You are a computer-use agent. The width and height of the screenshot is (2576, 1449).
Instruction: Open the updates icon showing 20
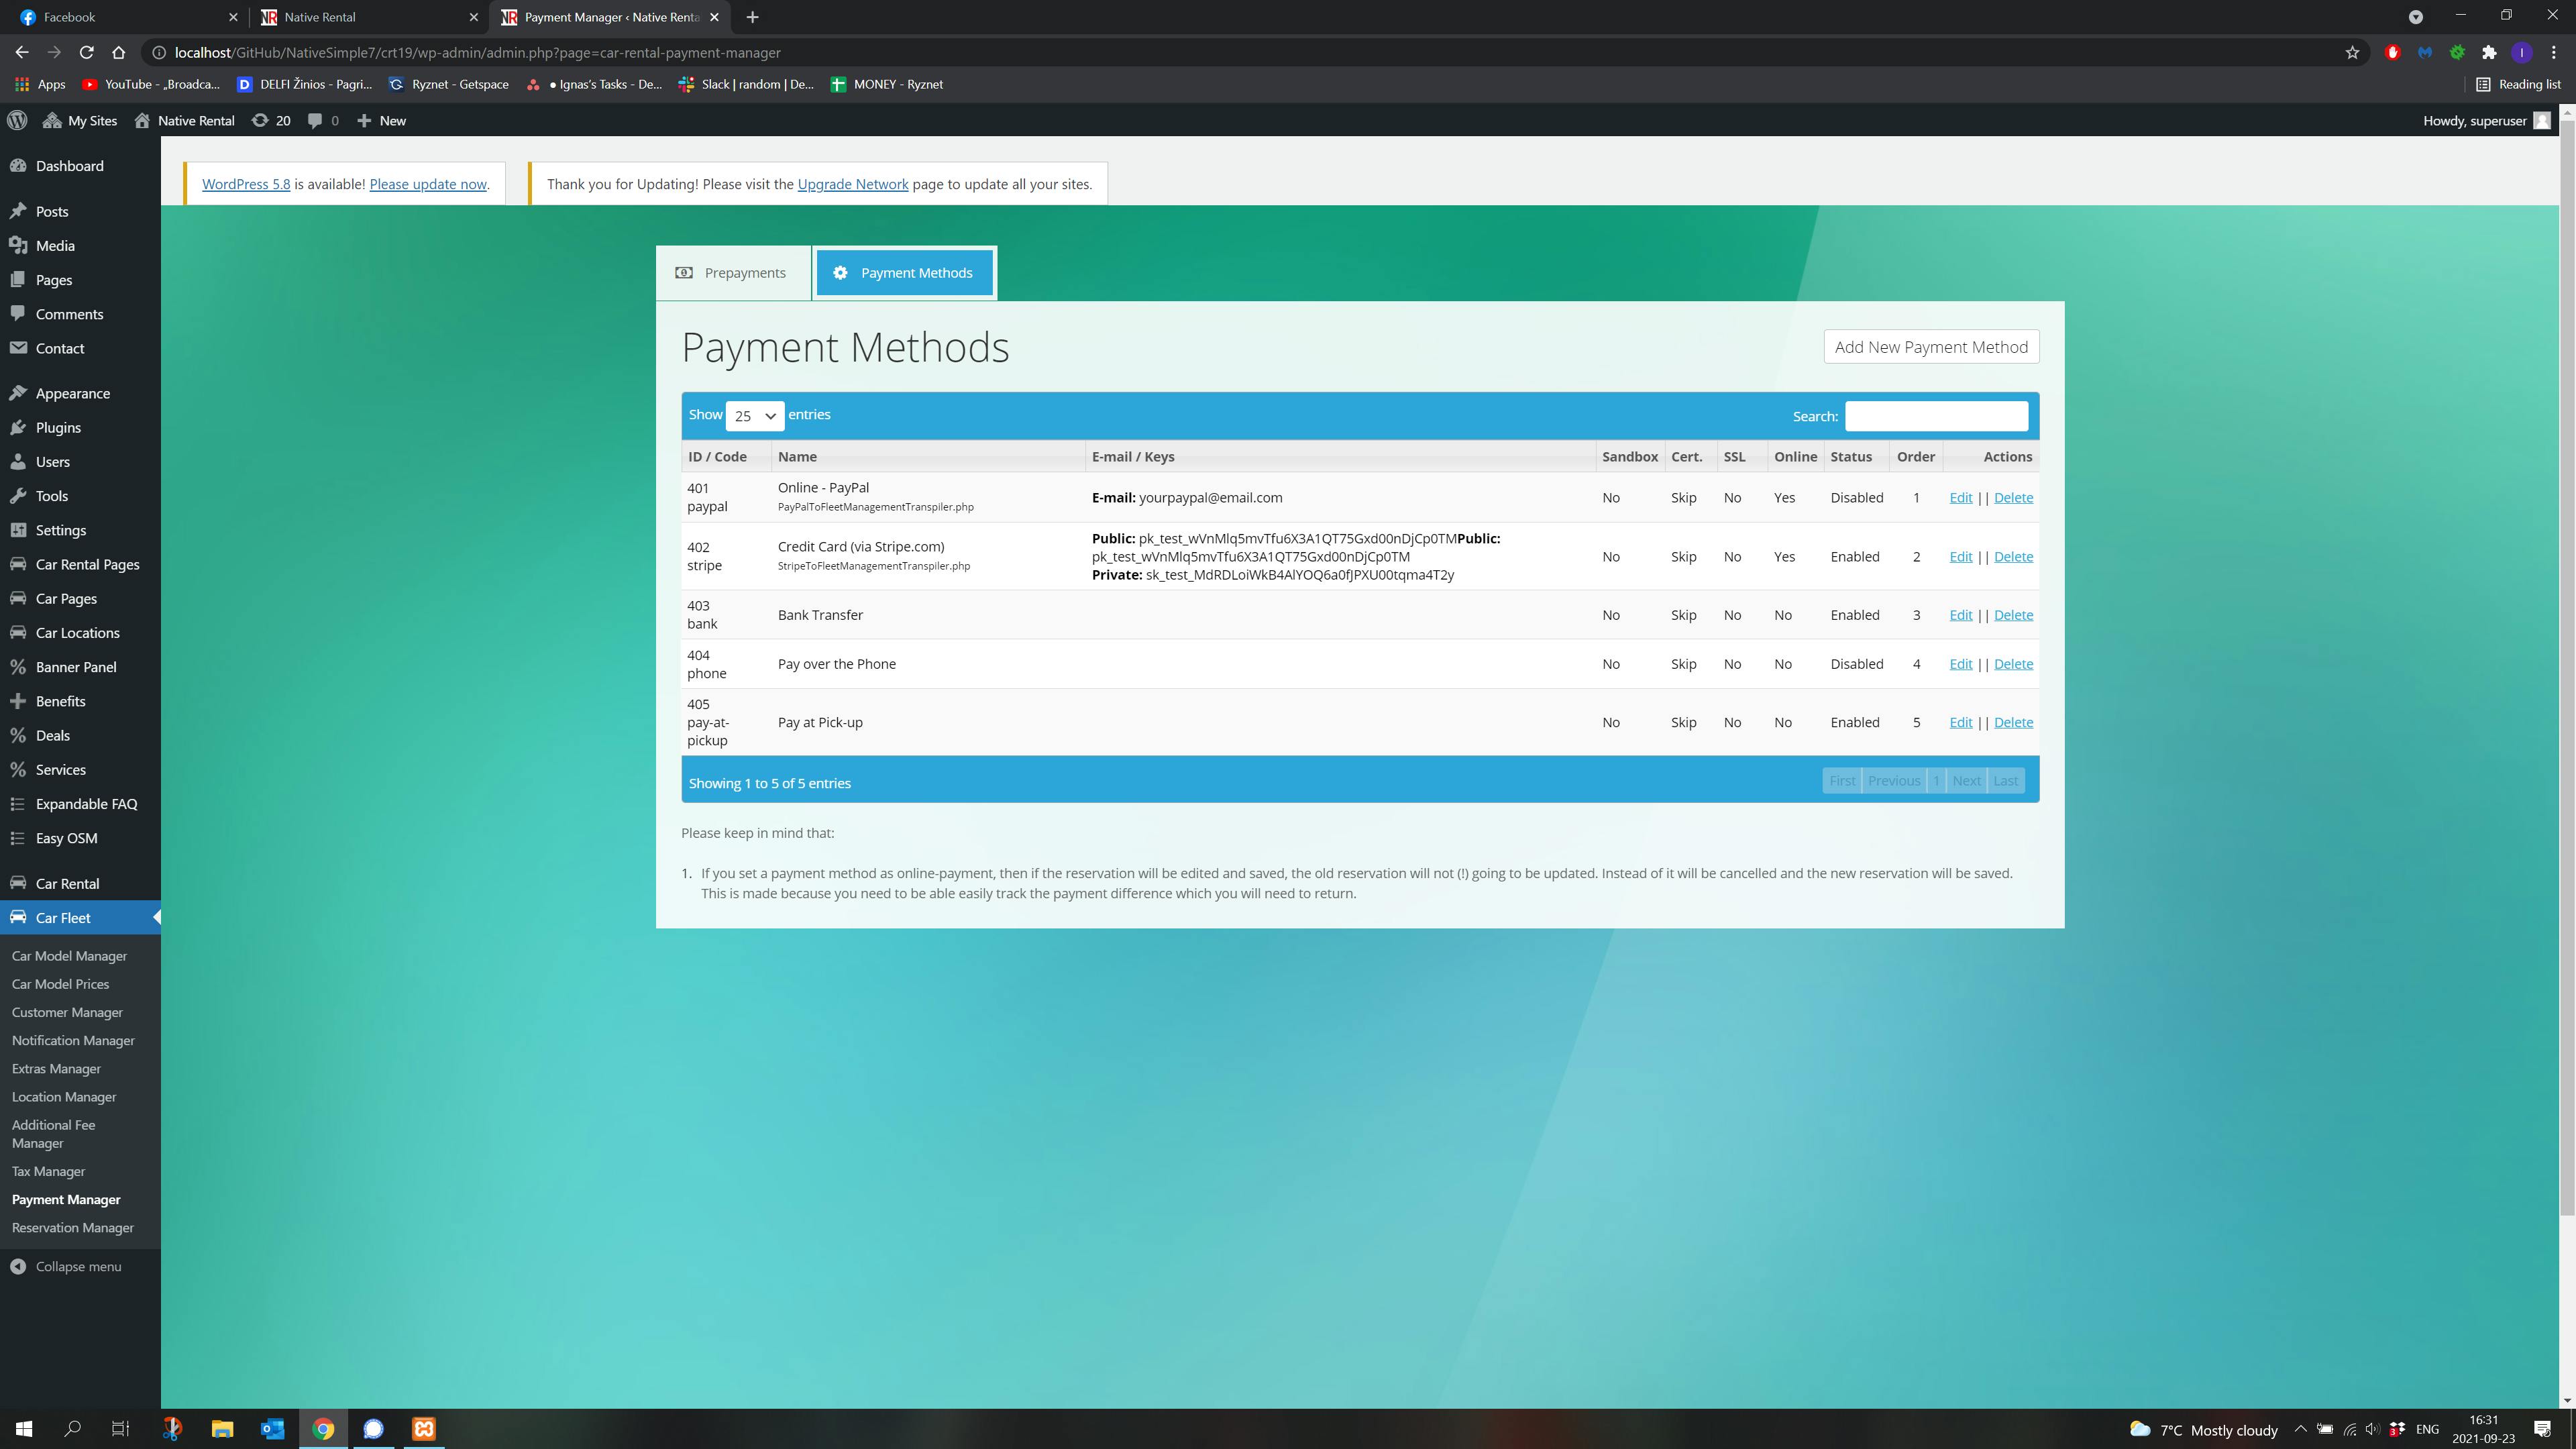[x=270, y=120]
